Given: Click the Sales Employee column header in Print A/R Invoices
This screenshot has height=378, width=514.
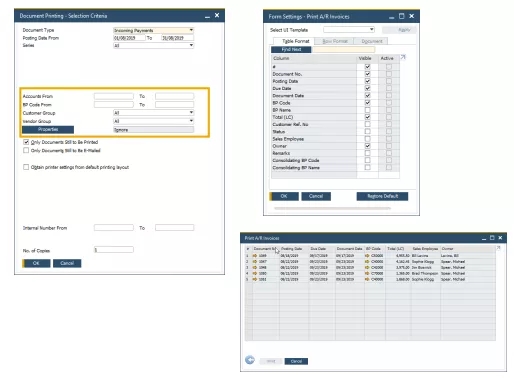Looking at the screenshot, I should (425, 249).
